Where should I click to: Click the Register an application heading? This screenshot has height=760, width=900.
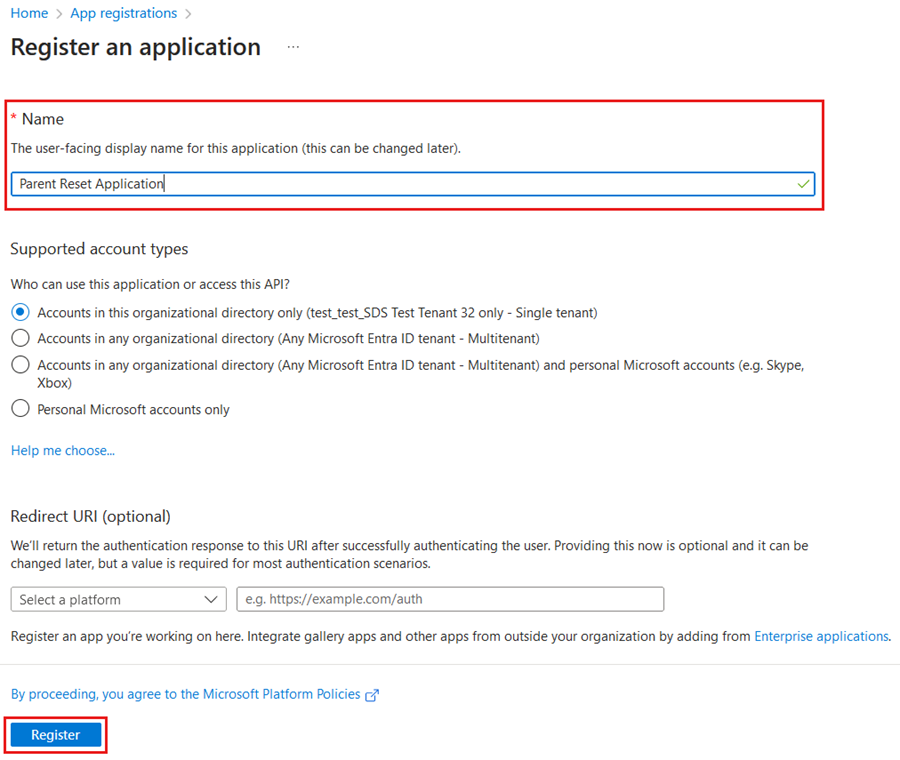pos(135,47)
